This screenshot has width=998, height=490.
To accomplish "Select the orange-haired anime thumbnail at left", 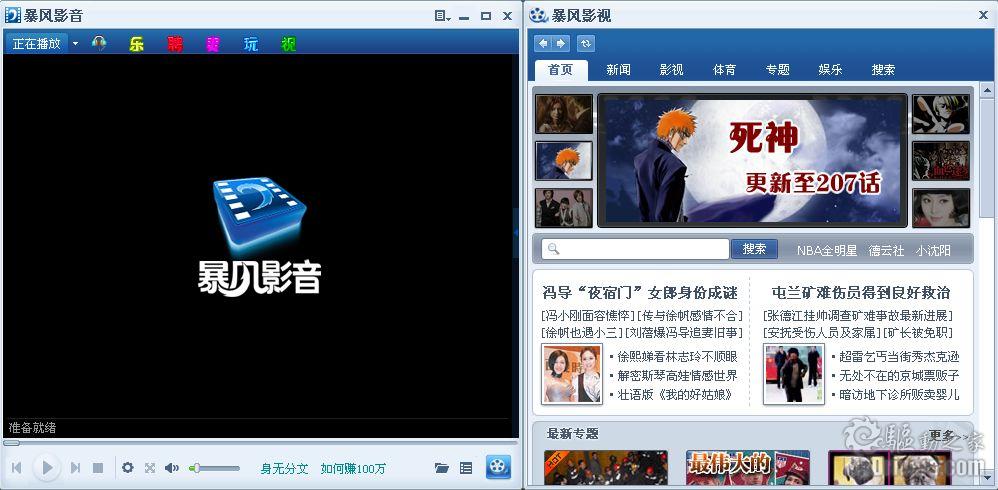I will point(564,161).
